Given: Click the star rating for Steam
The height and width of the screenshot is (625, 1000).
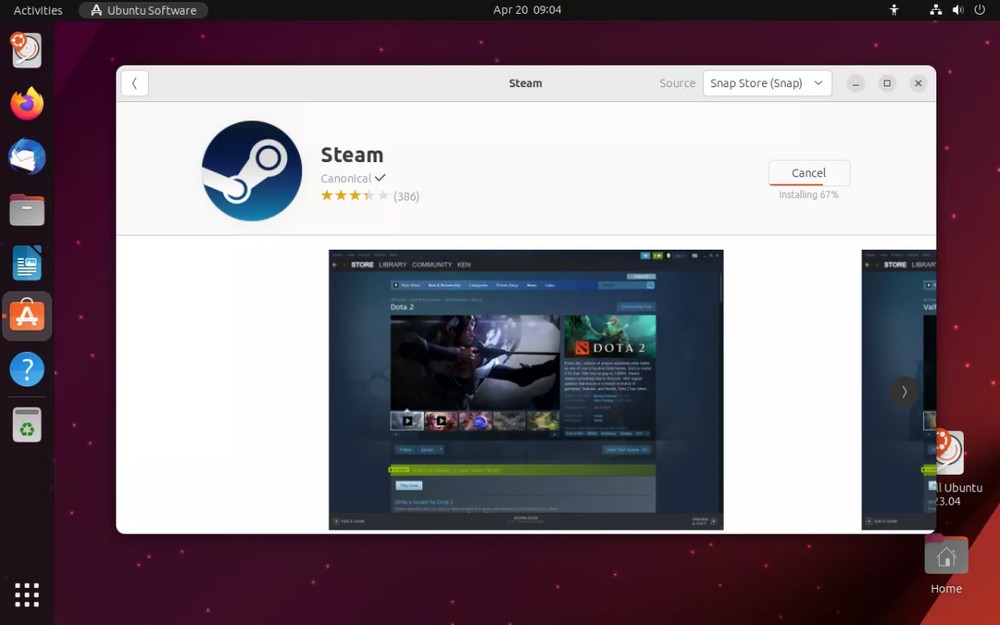Looking at the screenshot, I should point(354,196).
